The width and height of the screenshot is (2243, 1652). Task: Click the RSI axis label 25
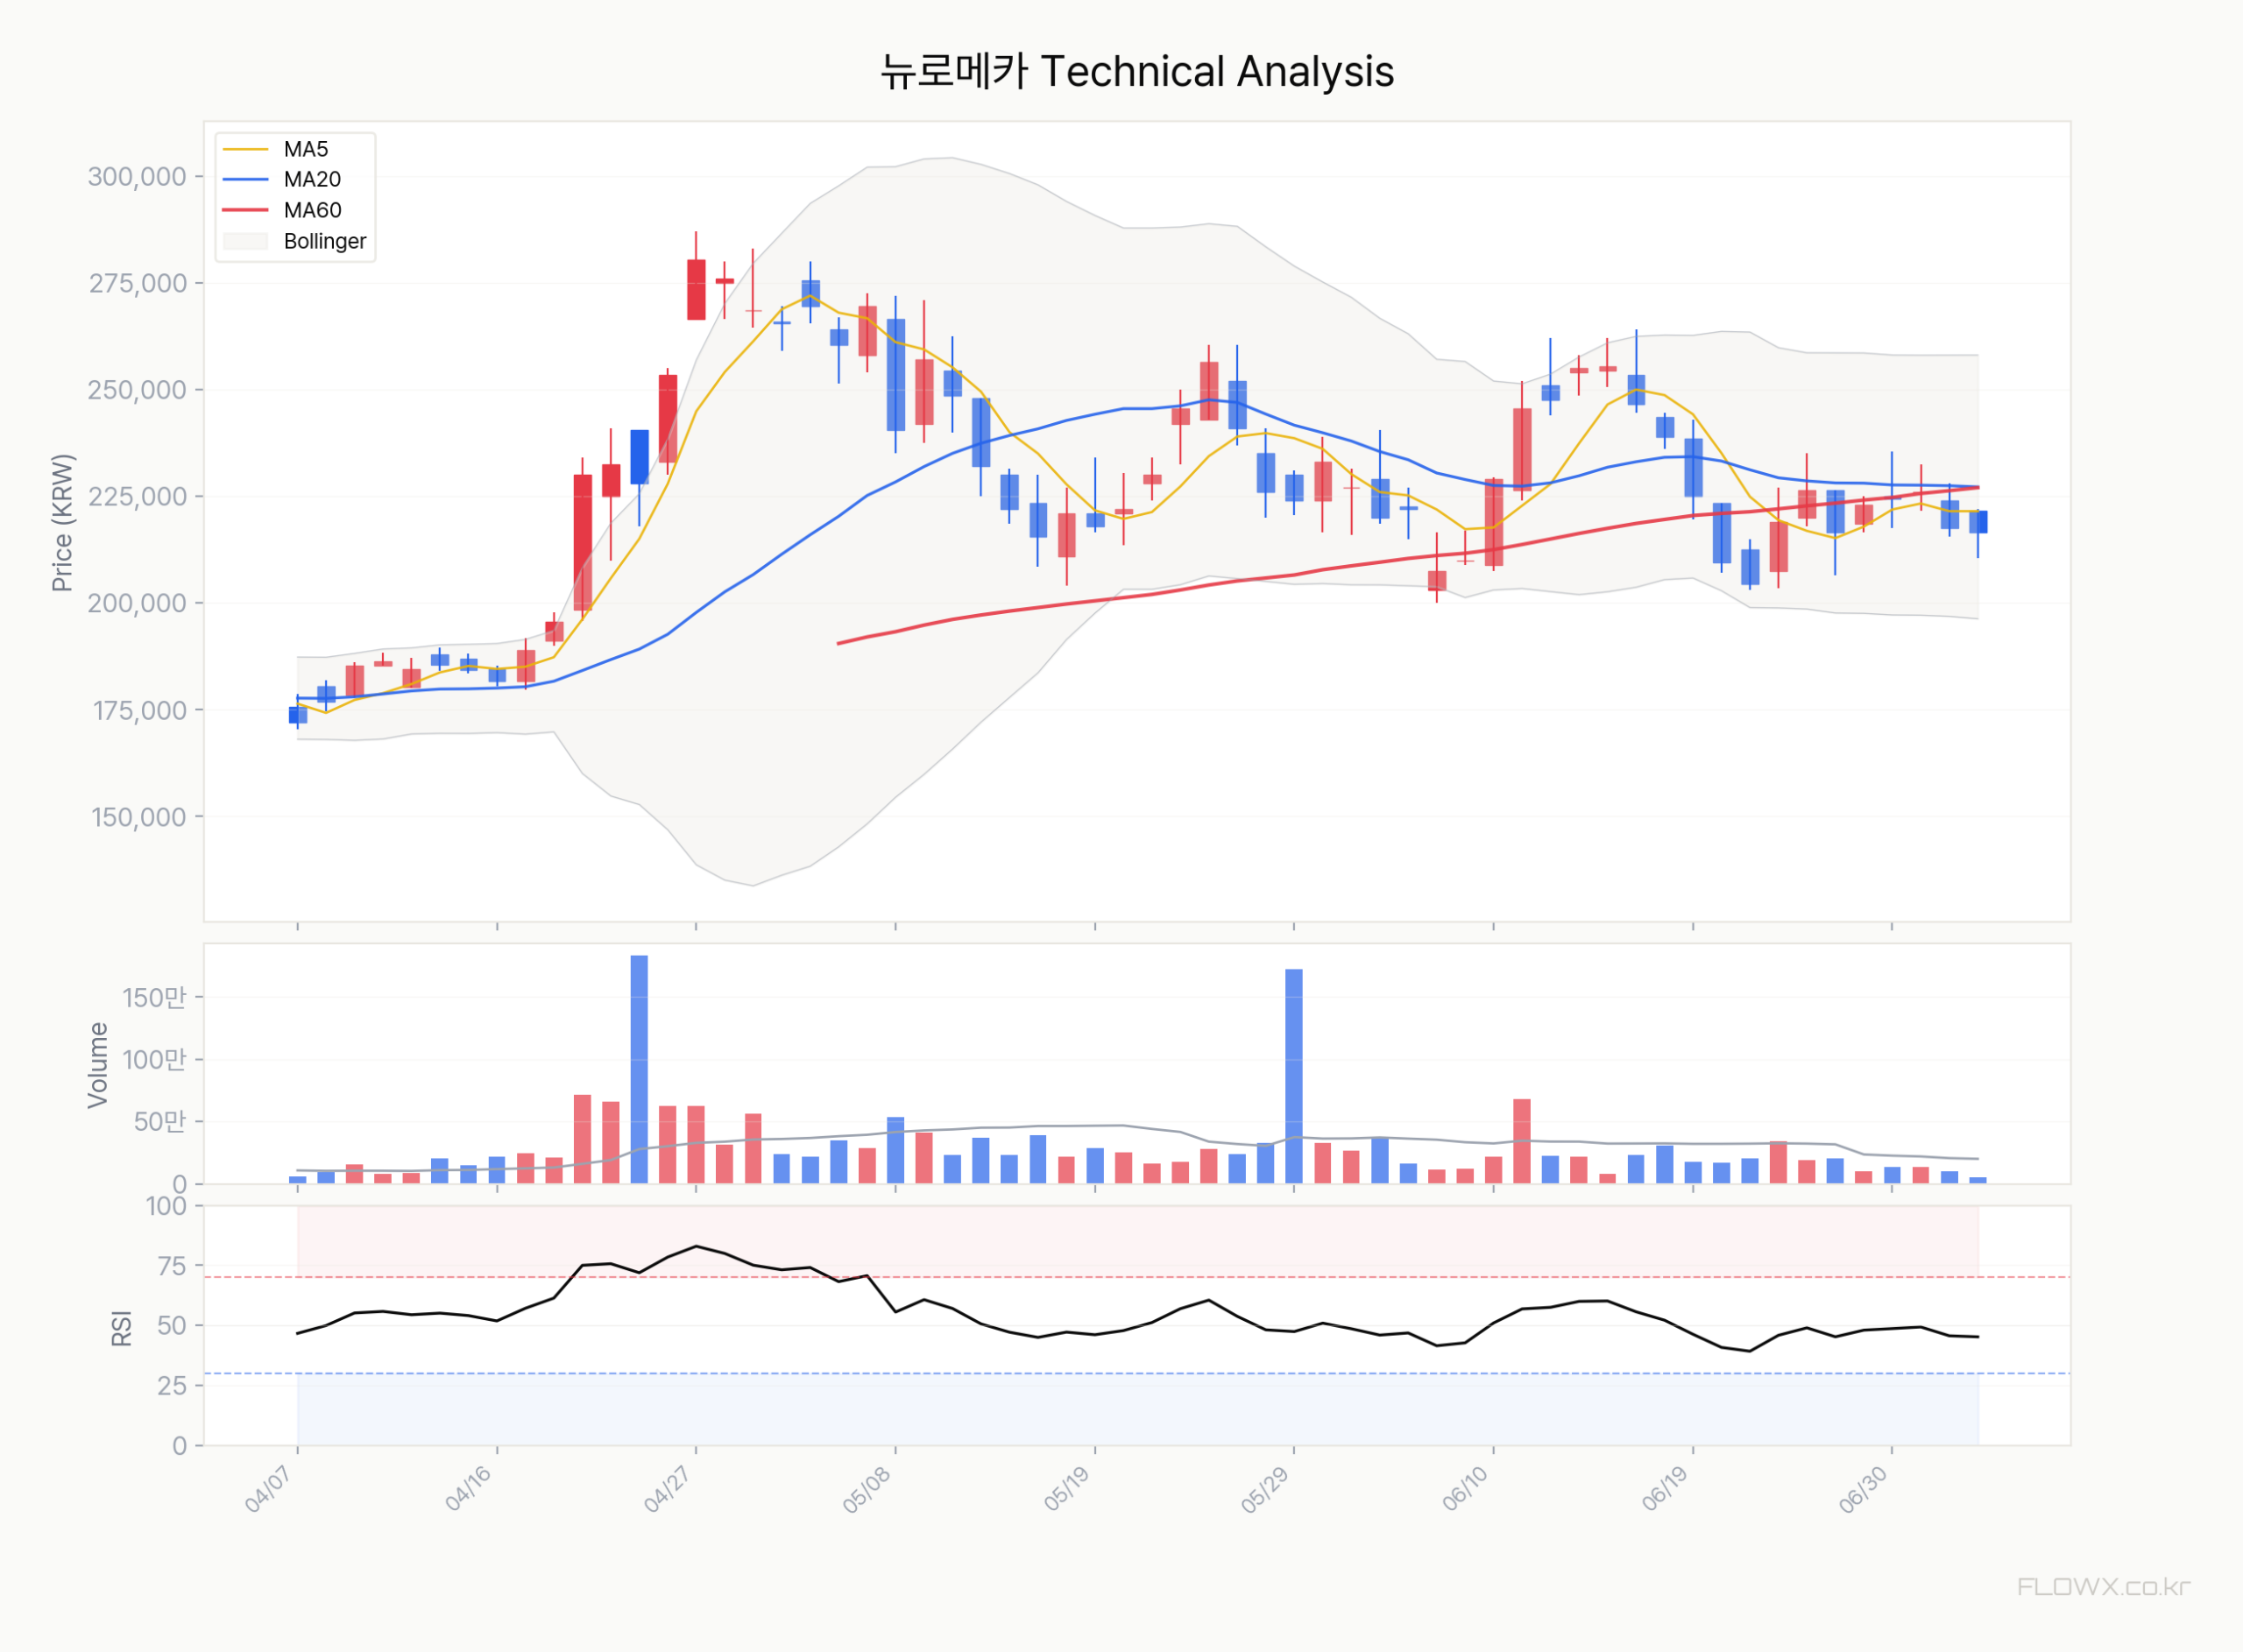pos(173,1385)
